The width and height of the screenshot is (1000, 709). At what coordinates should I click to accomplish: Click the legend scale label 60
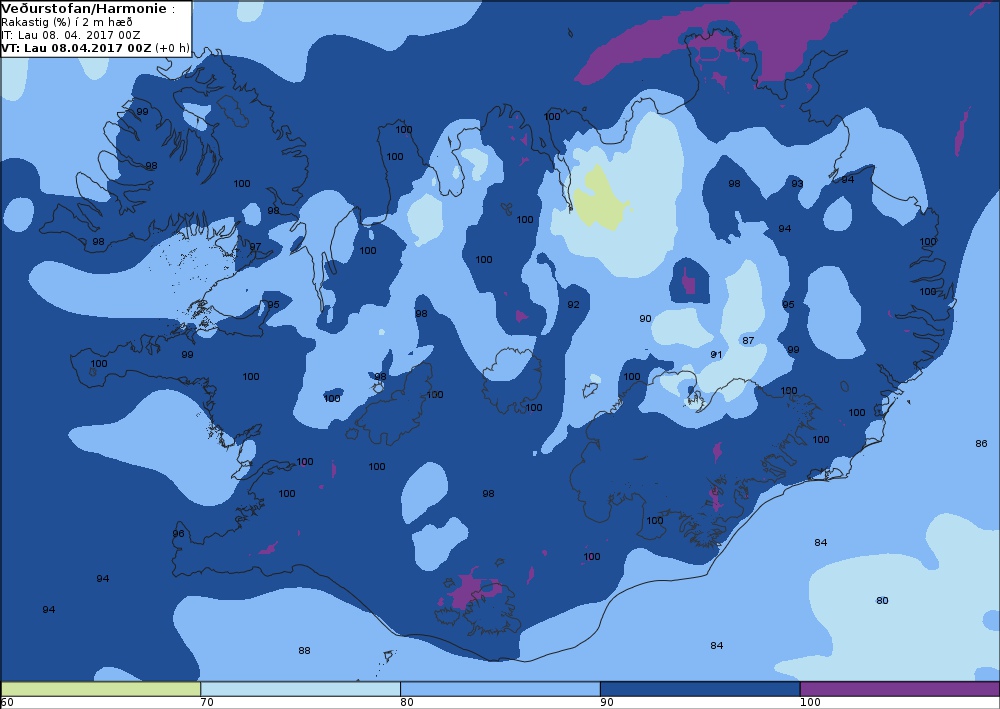tap(7, 703)
